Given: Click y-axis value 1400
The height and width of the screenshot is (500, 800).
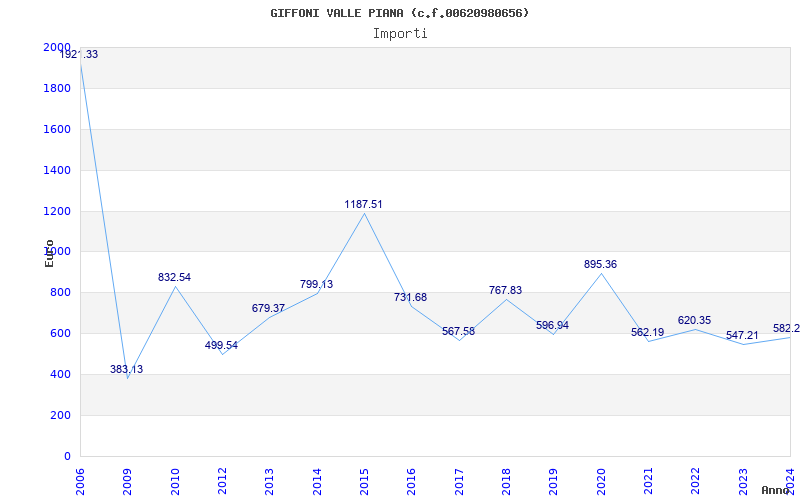Looking at the screenshot, I should (x=57, y=170).
